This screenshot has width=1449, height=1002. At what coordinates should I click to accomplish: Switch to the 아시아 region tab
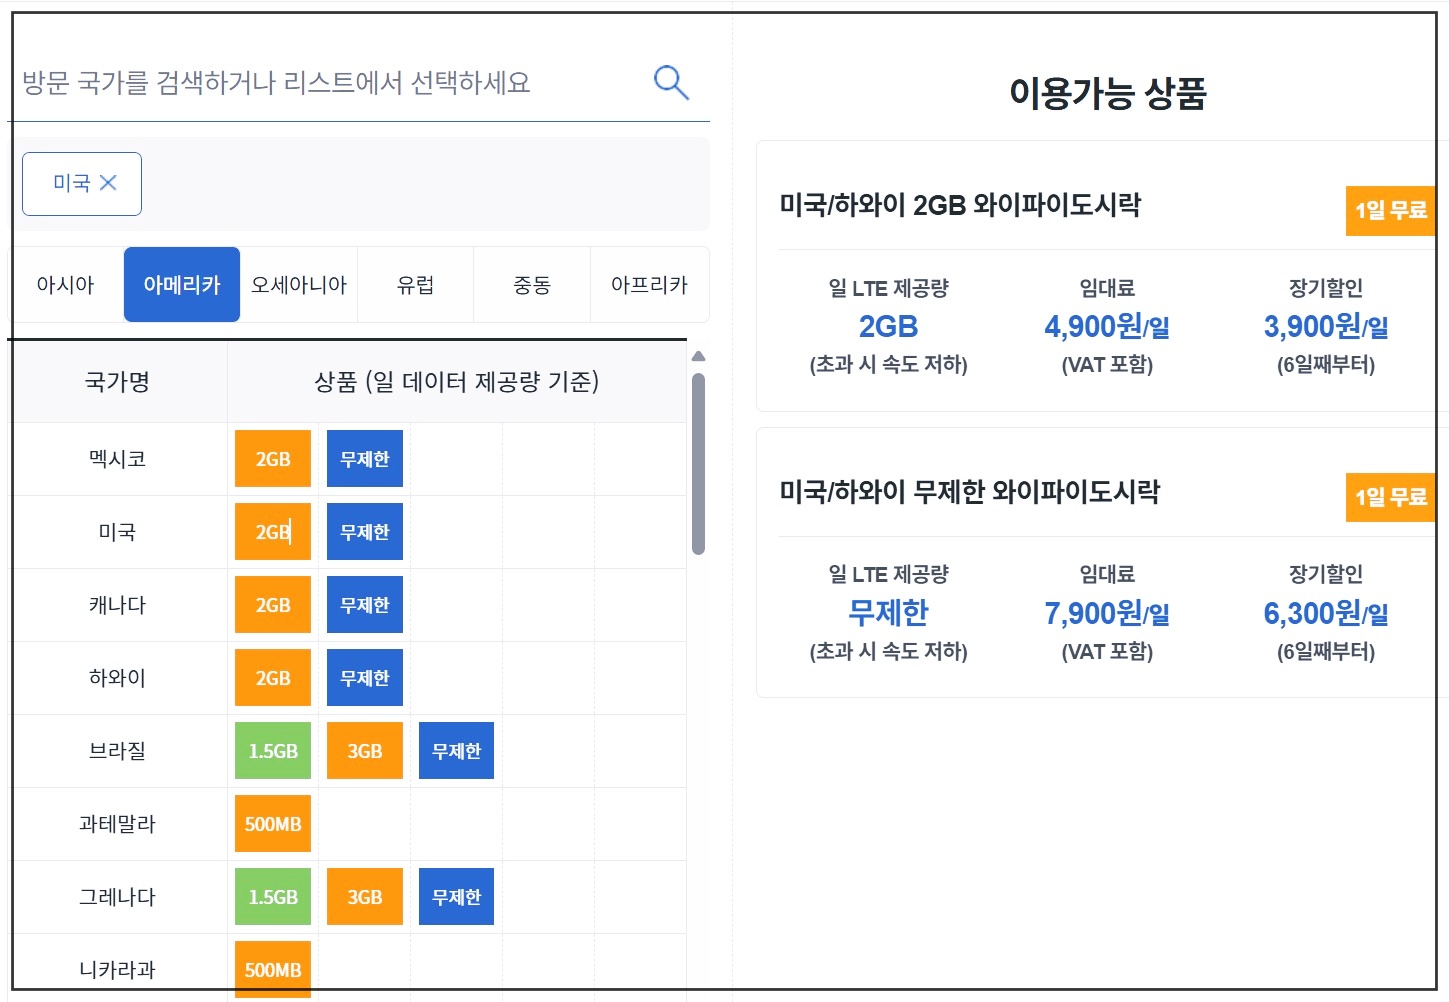[x=64, y=284]
